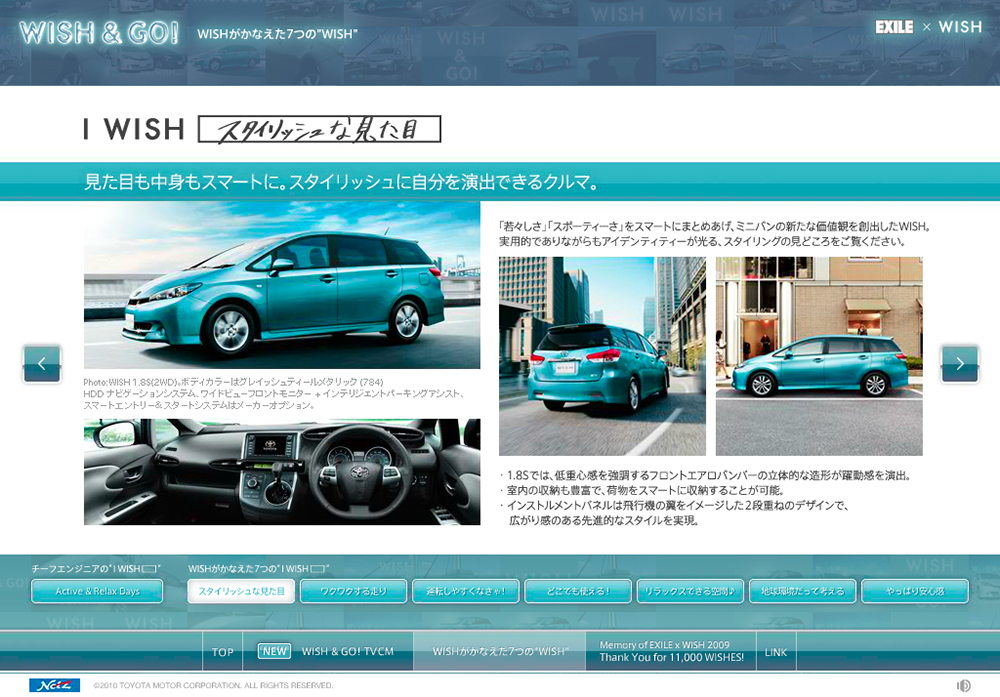Click the copyright TOYOTA MOTOR CORPORATION text
Image resolution: width=1000 pixels, height=697 pixels.
tap(213, 686)
